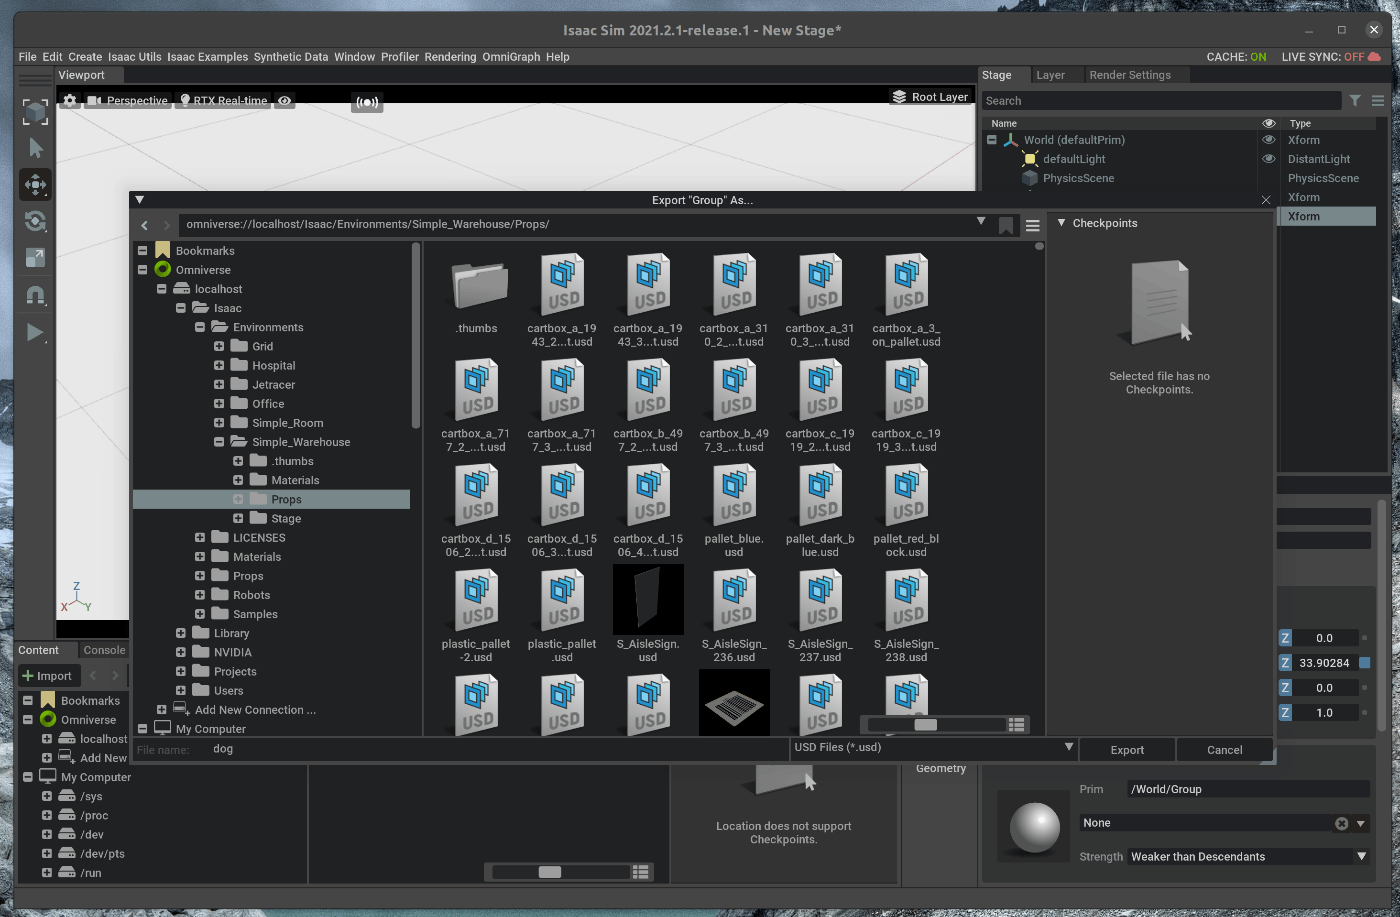Select the Scale tool in left toolbar
The height and width of the screenshot is (917, 1400).
[35, 258]
